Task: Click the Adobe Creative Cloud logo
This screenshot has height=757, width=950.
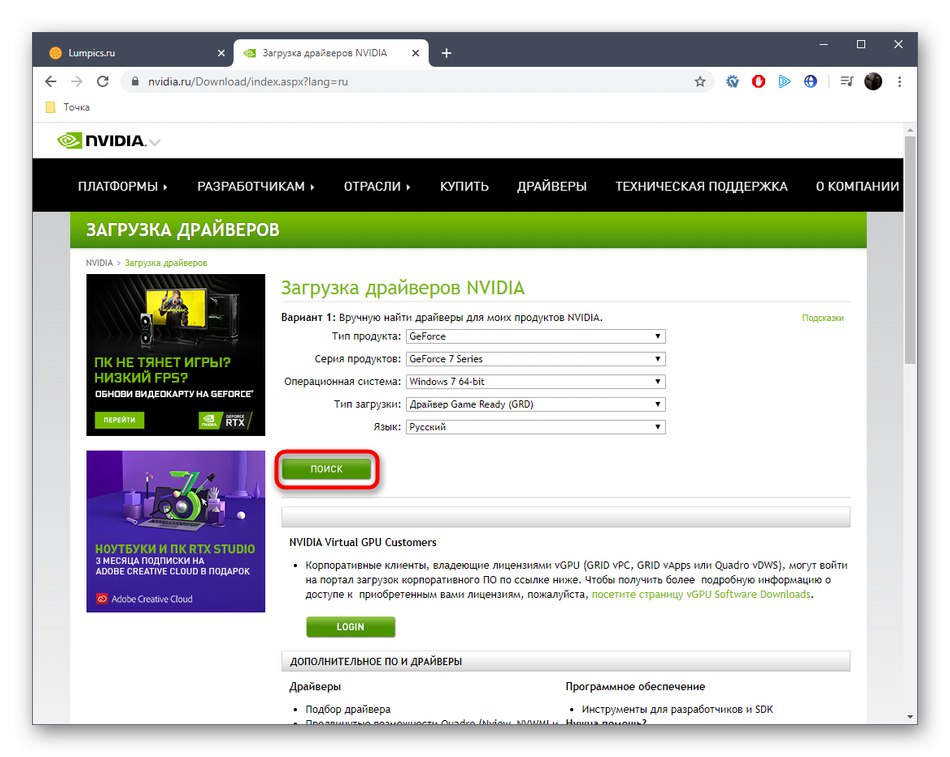Action: pos(145,599)
